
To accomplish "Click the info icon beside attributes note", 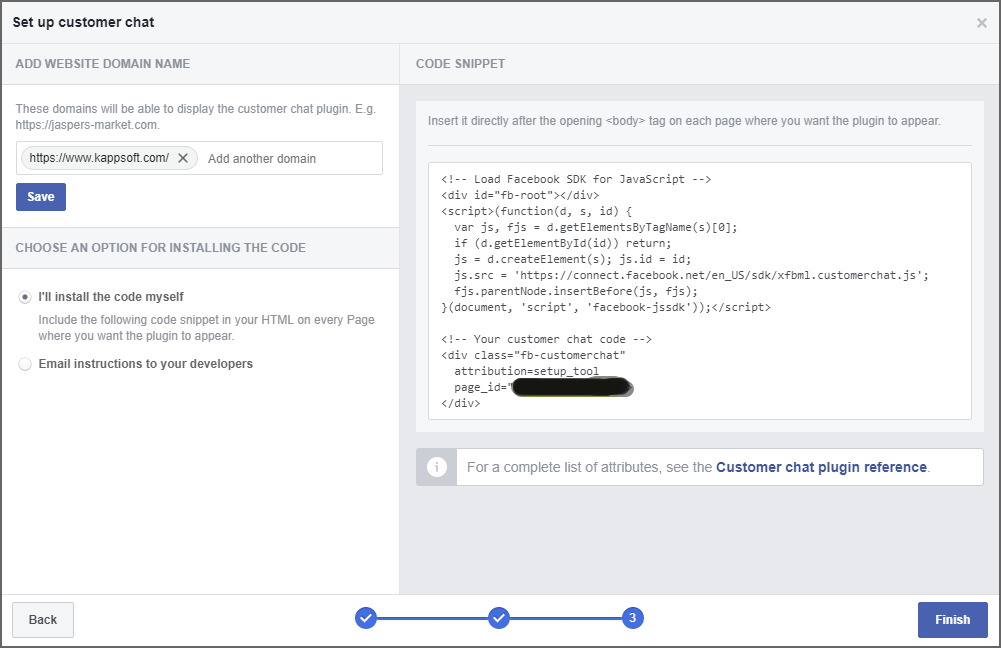I will 437,467.
